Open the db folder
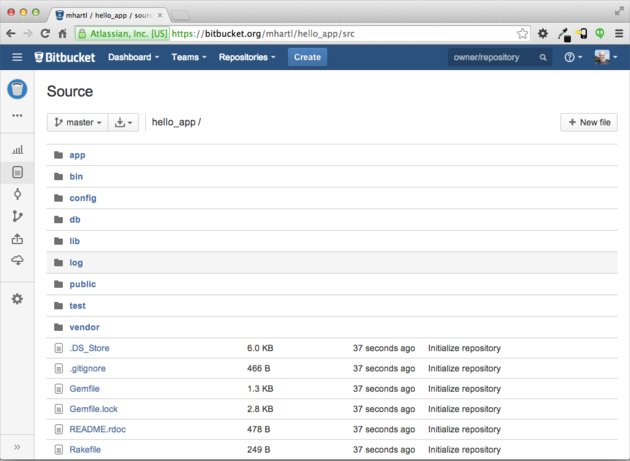This screenshot has width=630, height=461. 75,219
